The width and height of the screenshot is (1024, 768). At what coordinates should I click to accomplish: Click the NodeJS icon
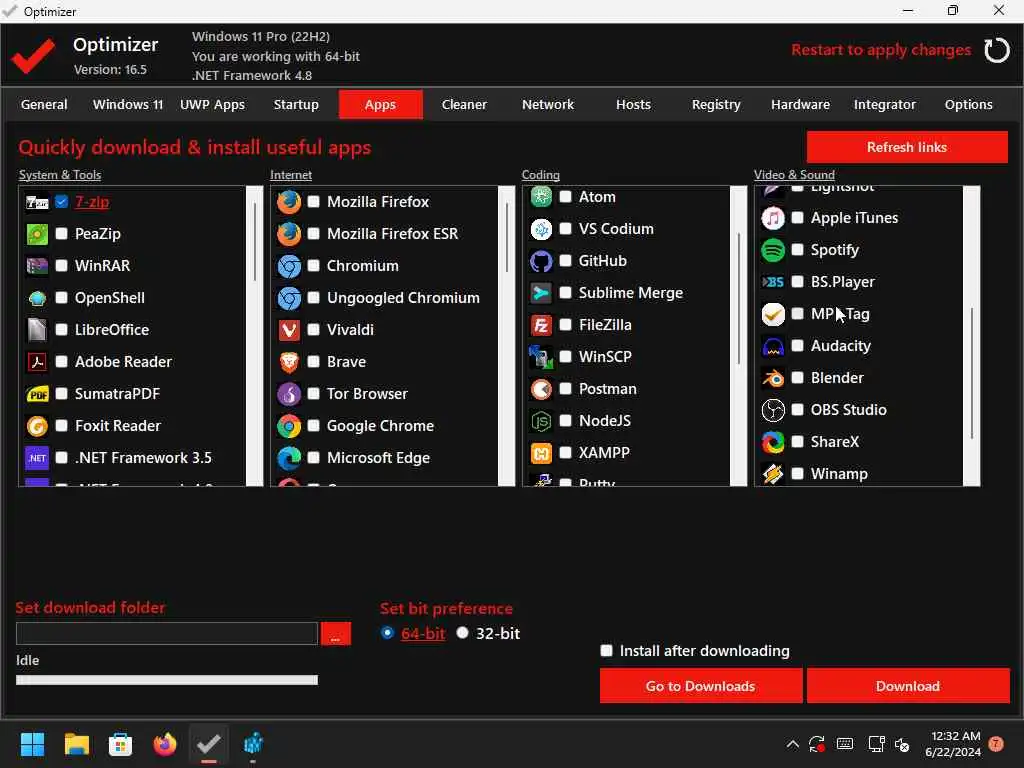pyautogui.click(x=541, y=421)
